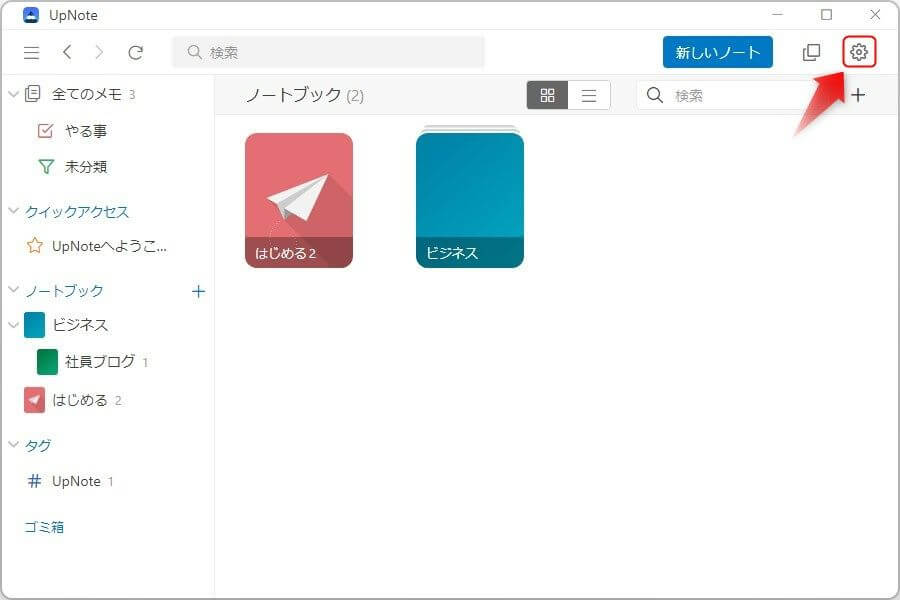Go forward with the right arrow
The image size is (900, 600).
point(99,52)
